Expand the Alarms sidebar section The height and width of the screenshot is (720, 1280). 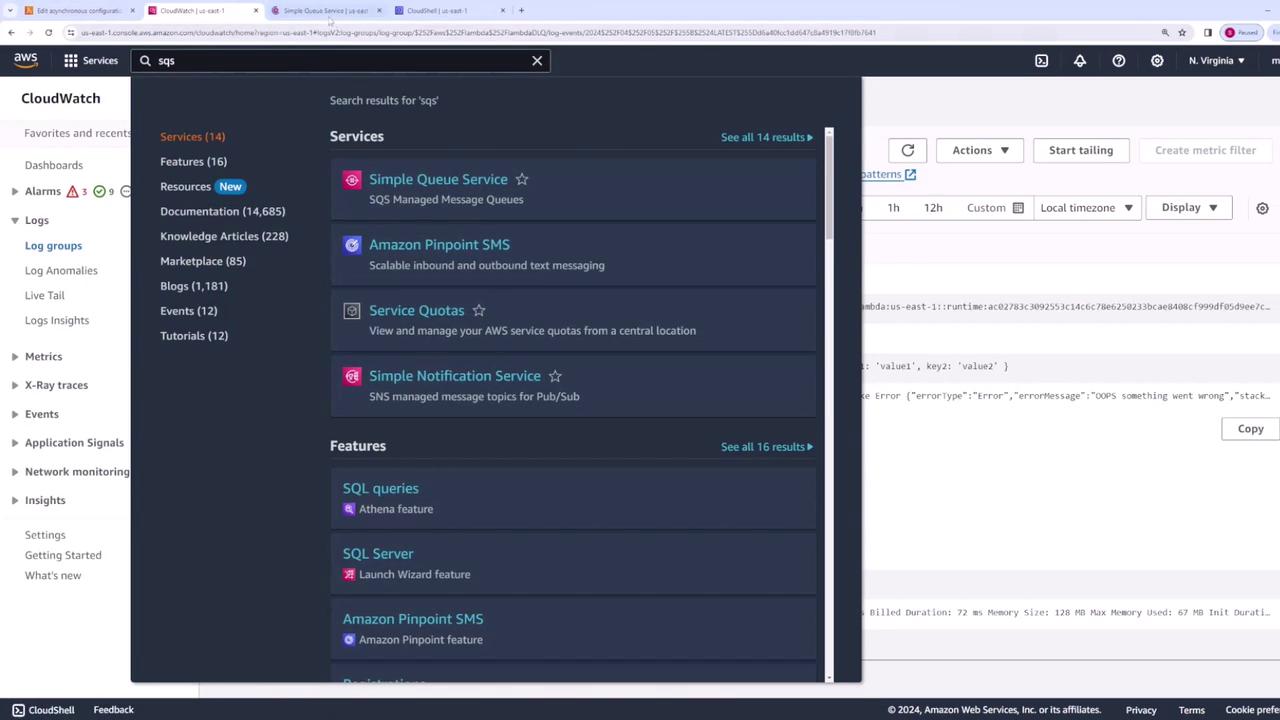click(x=15, y=191)
